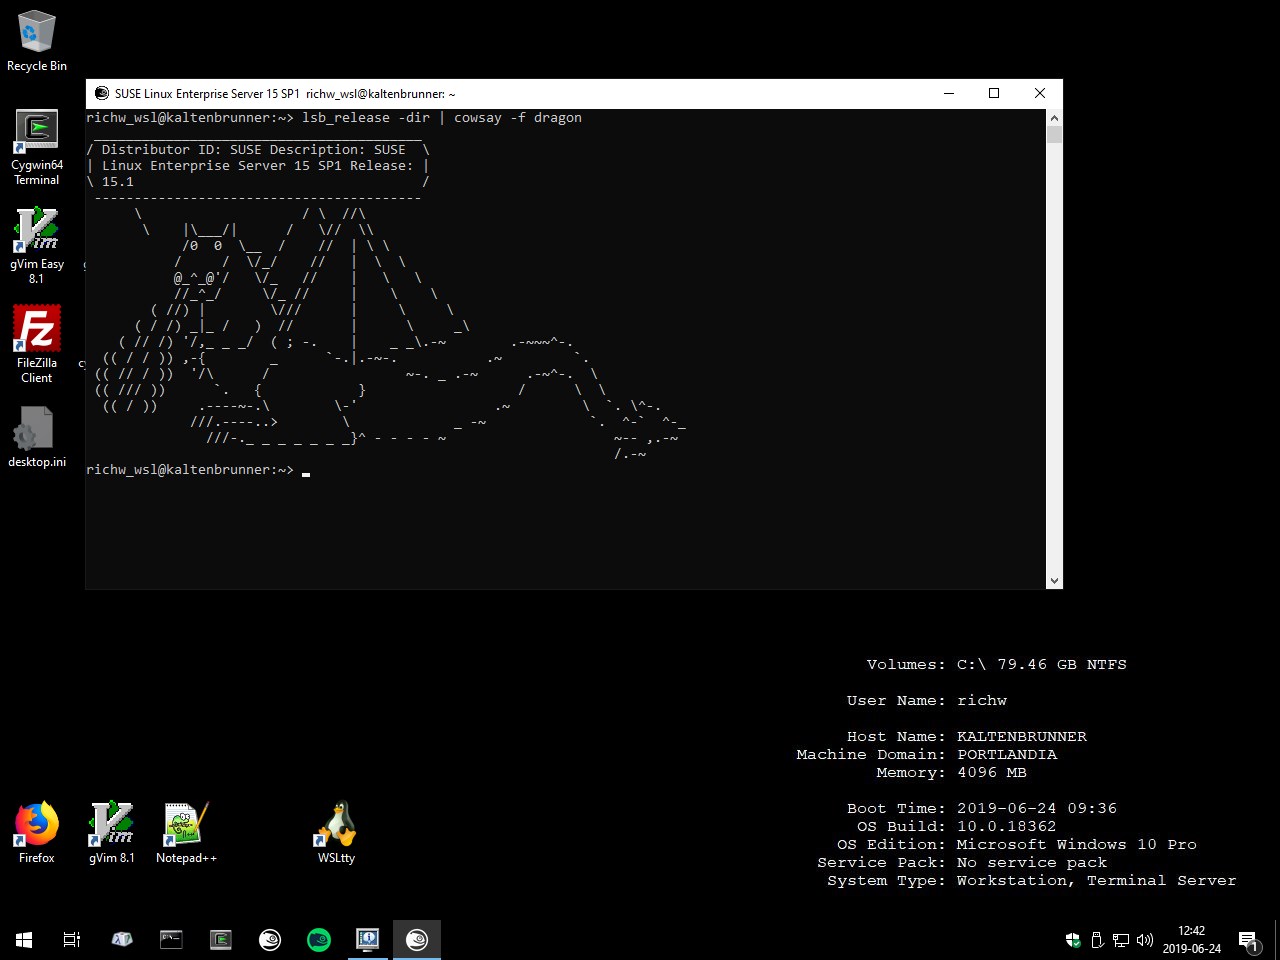
Task: Click 'Host Name: KALTENBRUNNER' desktop info text
Action: point(967,736)
